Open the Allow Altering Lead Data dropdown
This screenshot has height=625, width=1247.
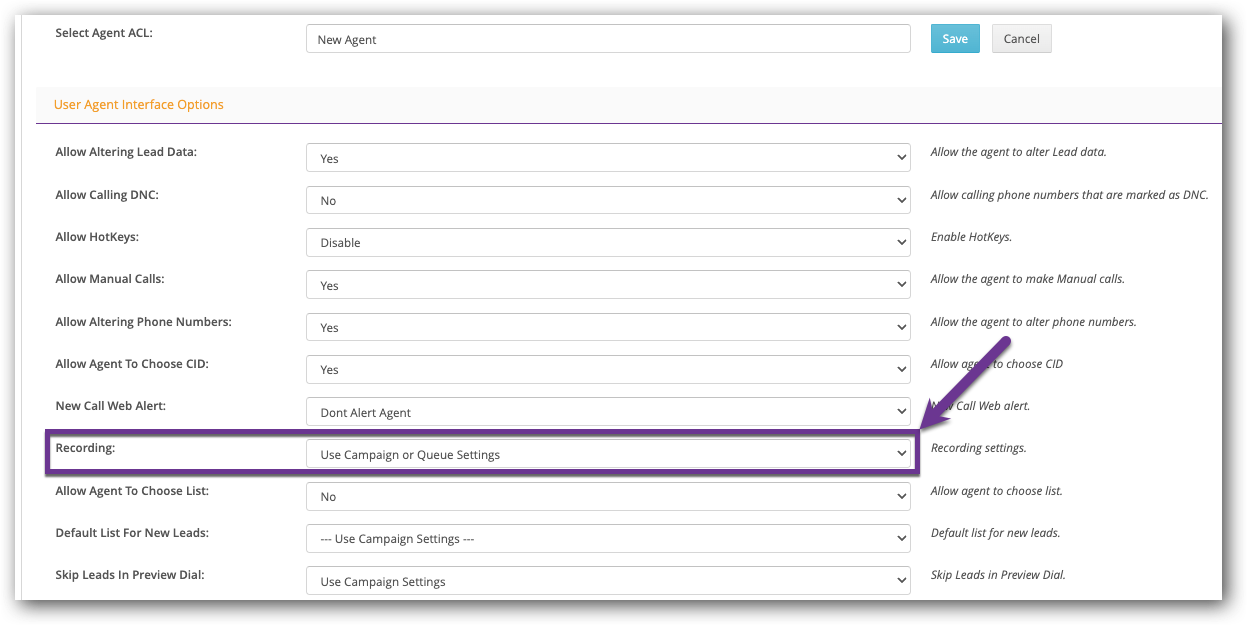607,157
